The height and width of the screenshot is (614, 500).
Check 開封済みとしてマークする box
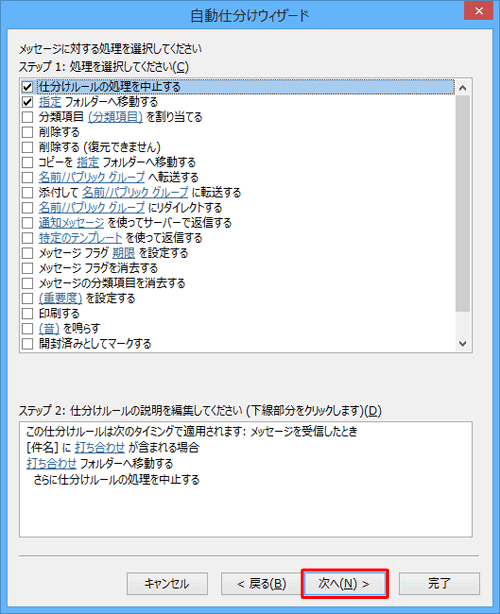pyautogui.click(x=27, y=343)
